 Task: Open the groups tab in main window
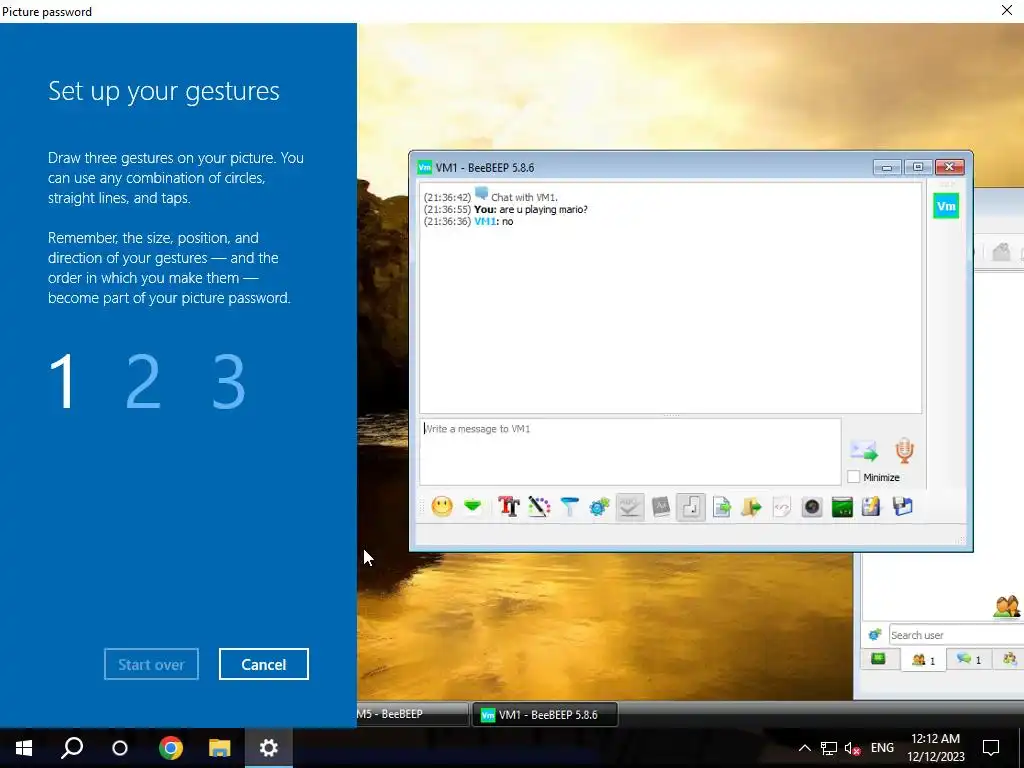(1009, 660)
